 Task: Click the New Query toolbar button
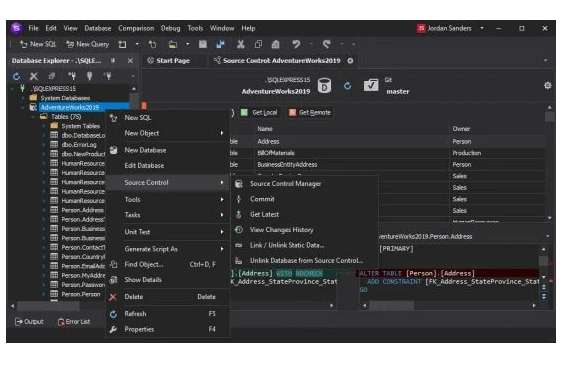tap(88, 44)
